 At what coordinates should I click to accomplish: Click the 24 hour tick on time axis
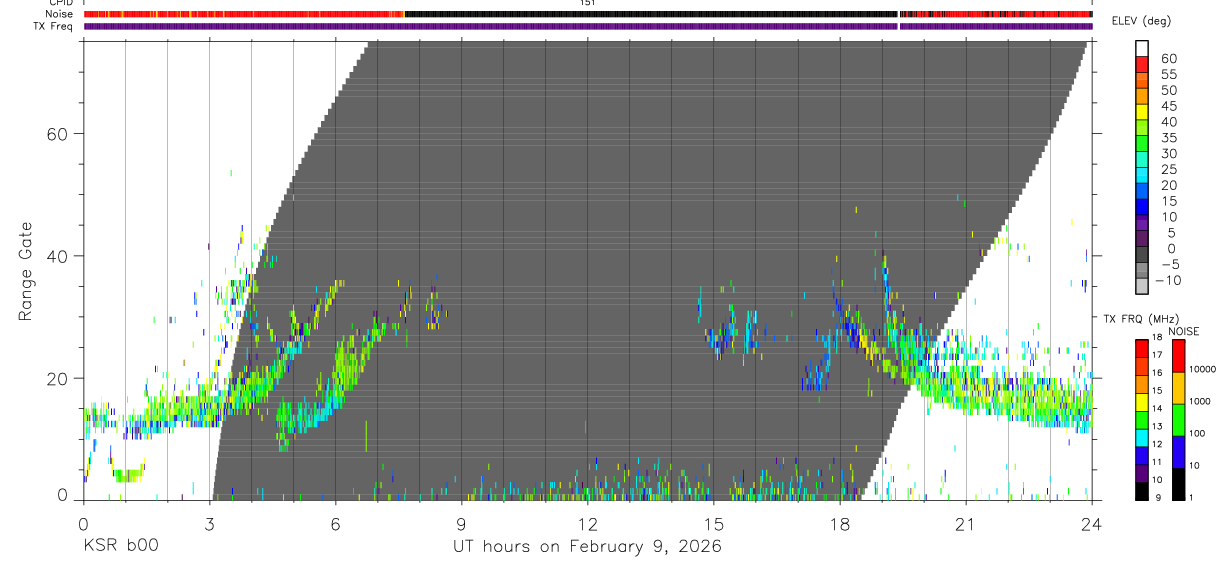pos(1092,524)
